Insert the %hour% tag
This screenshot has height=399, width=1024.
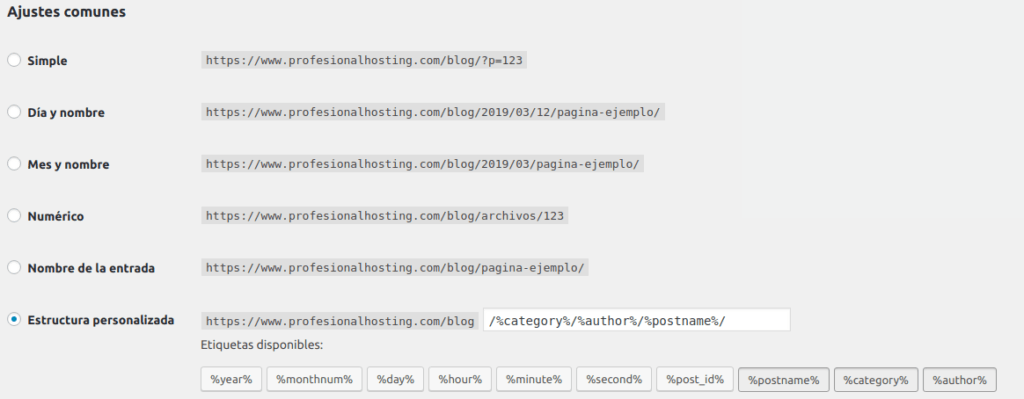pyautogui.click(x=460, y=379)
